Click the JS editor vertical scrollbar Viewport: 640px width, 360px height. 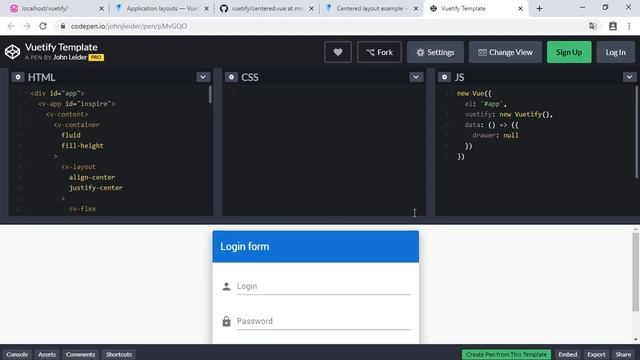tap(636, 132)
